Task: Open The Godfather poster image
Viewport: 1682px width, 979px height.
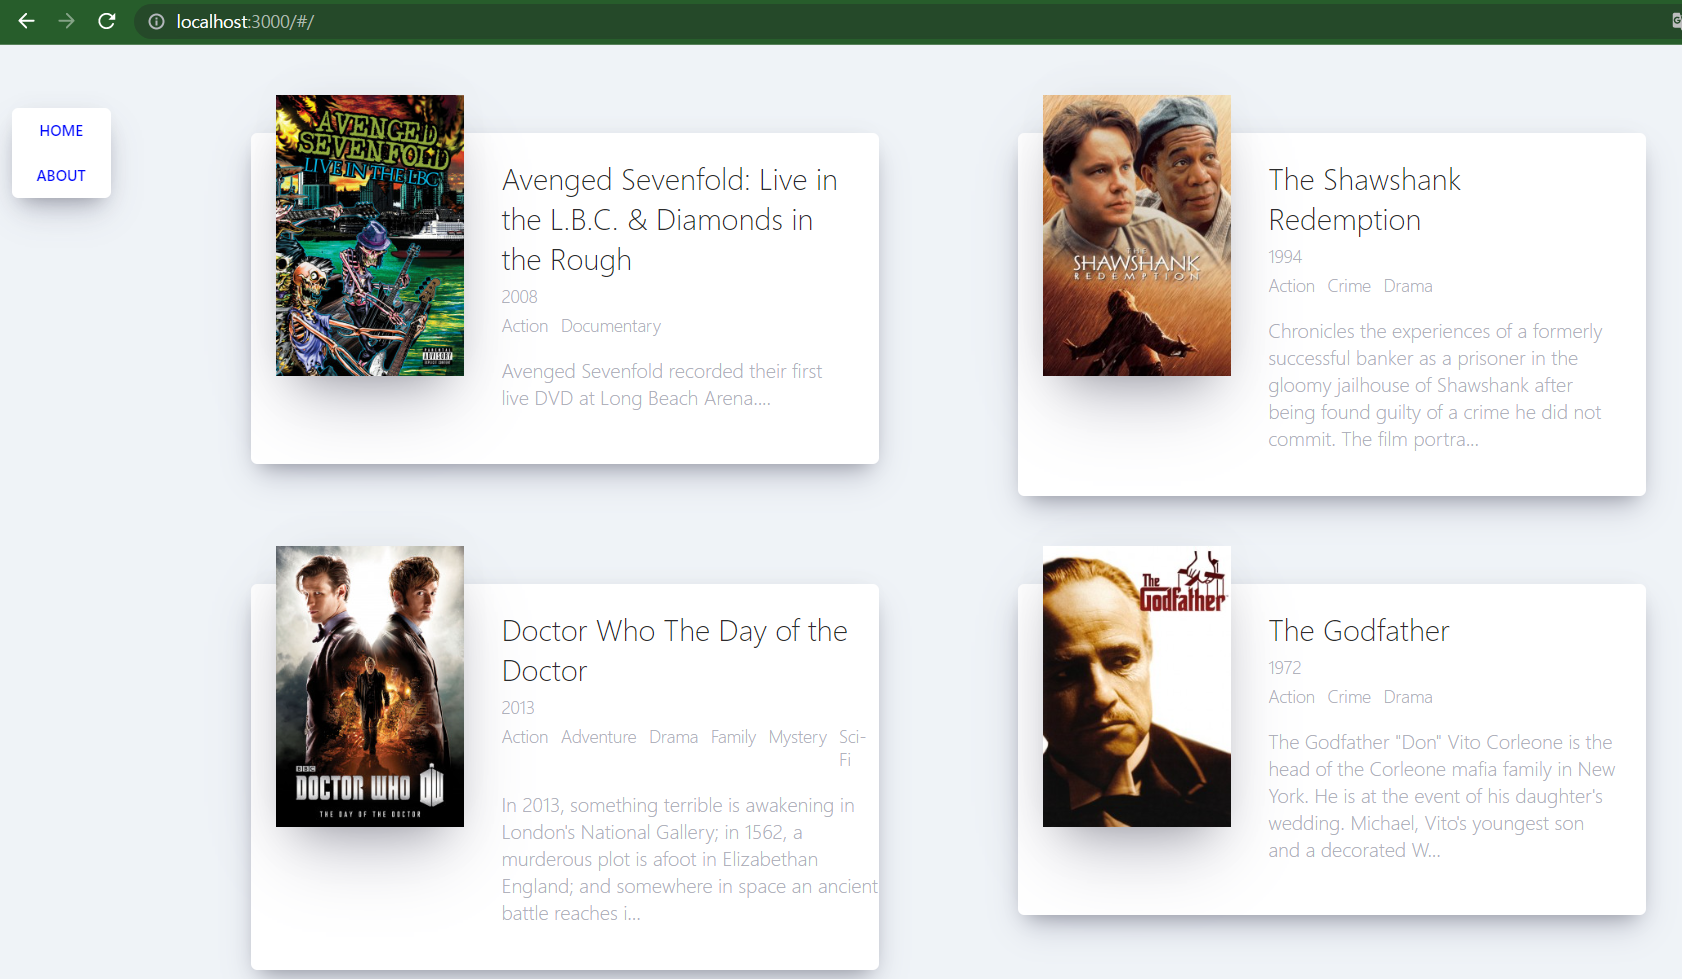Action: [1137, 686]
